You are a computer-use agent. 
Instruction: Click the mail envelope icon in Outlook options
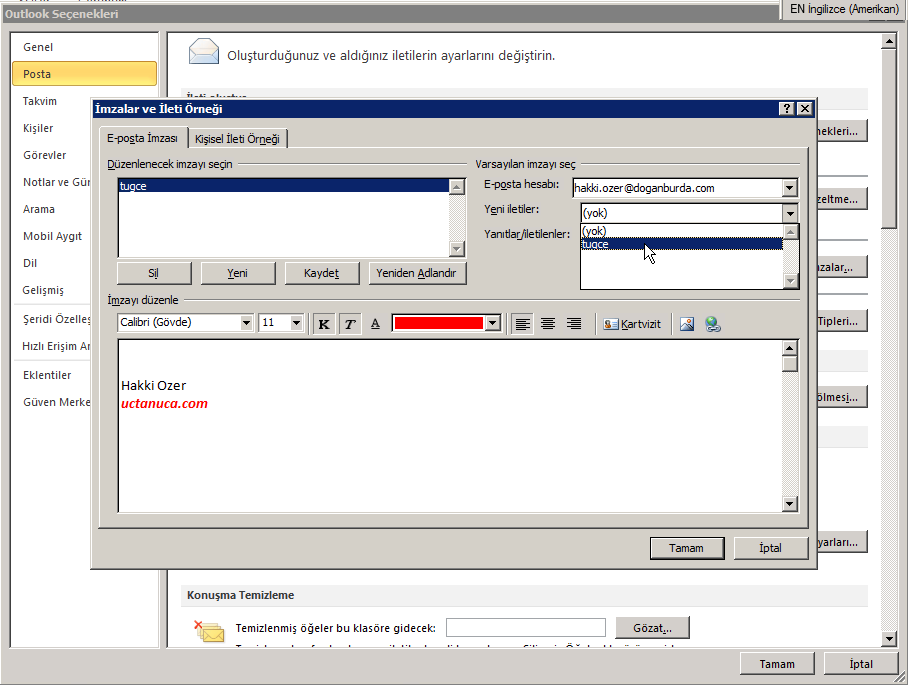(204, 52)
